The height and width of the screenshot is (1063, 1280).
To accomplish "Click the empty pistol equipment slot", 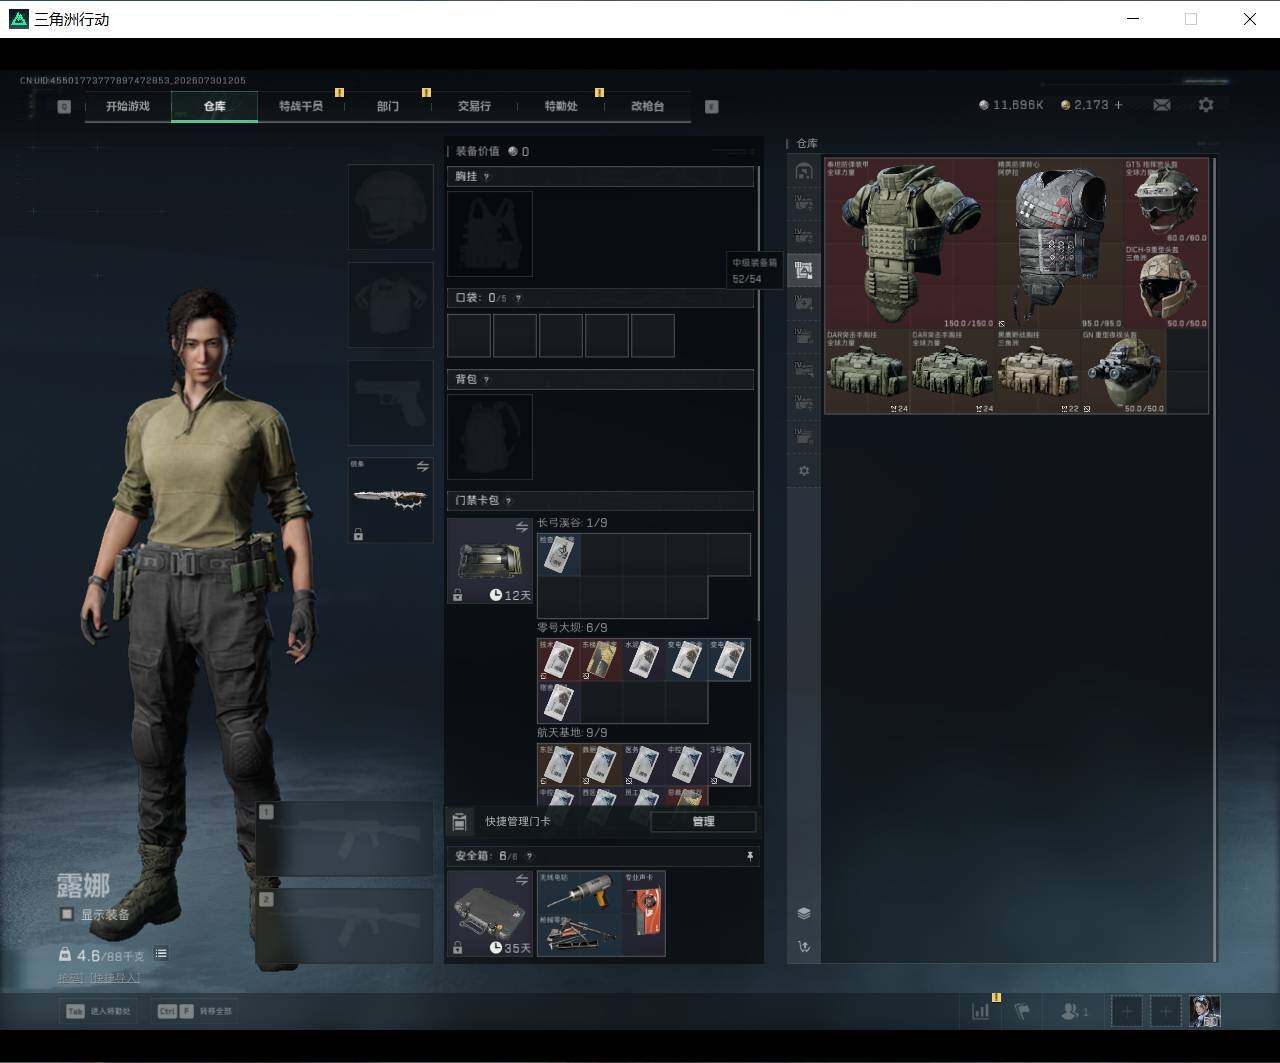I will click(x=391, y=403).
